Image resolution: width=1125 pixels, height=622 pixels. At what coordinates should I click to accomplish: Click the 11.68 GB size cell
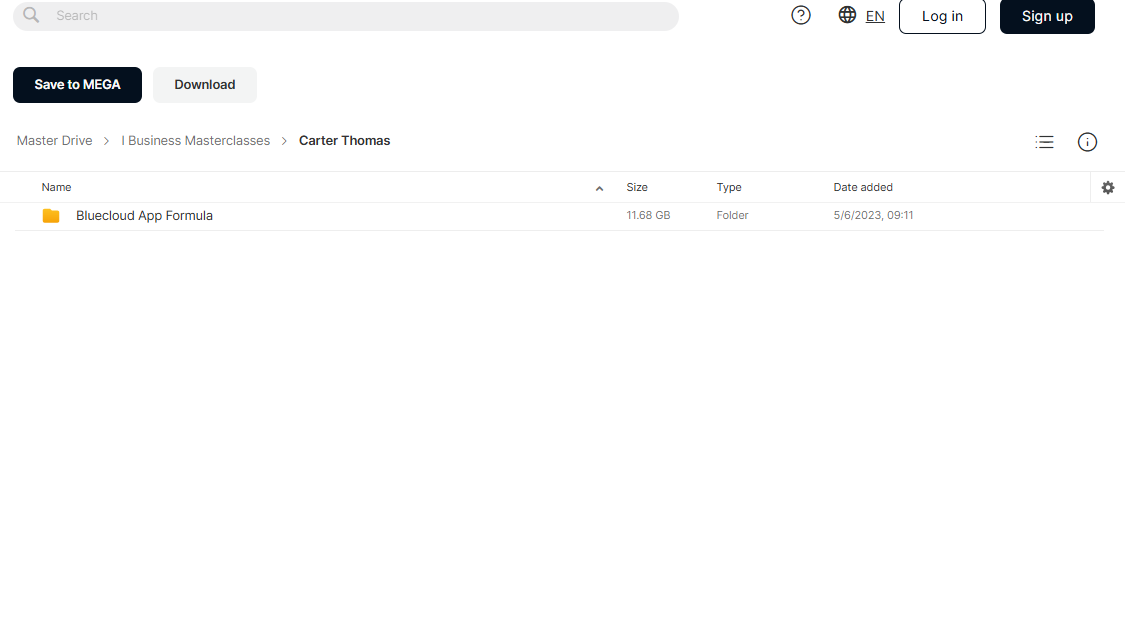click(x=648, y=215)
